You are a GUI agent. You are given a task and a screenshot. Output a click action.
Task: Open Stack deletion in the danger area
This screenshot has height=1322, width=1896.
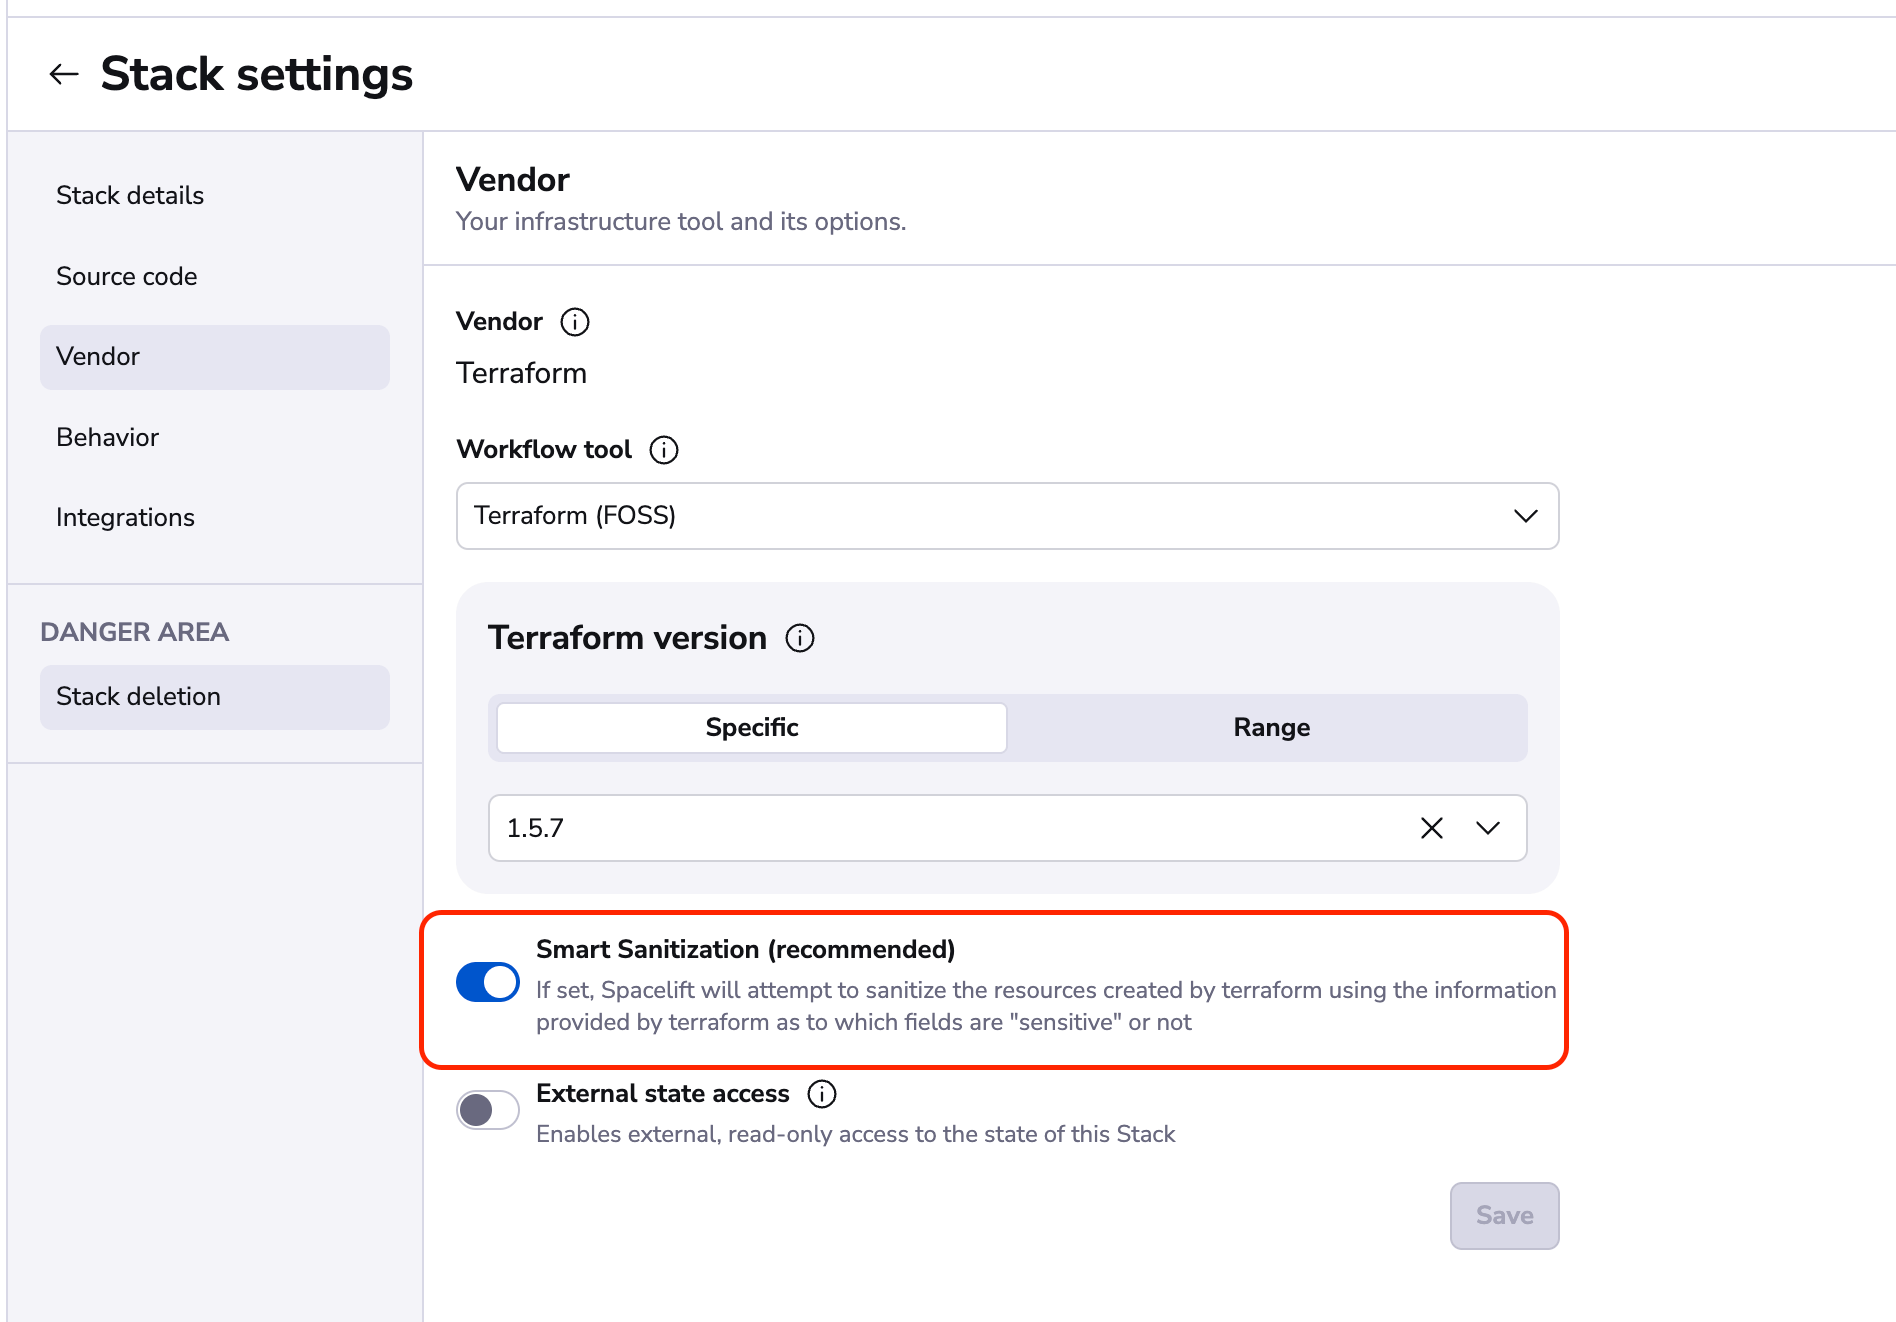point(139,697)
